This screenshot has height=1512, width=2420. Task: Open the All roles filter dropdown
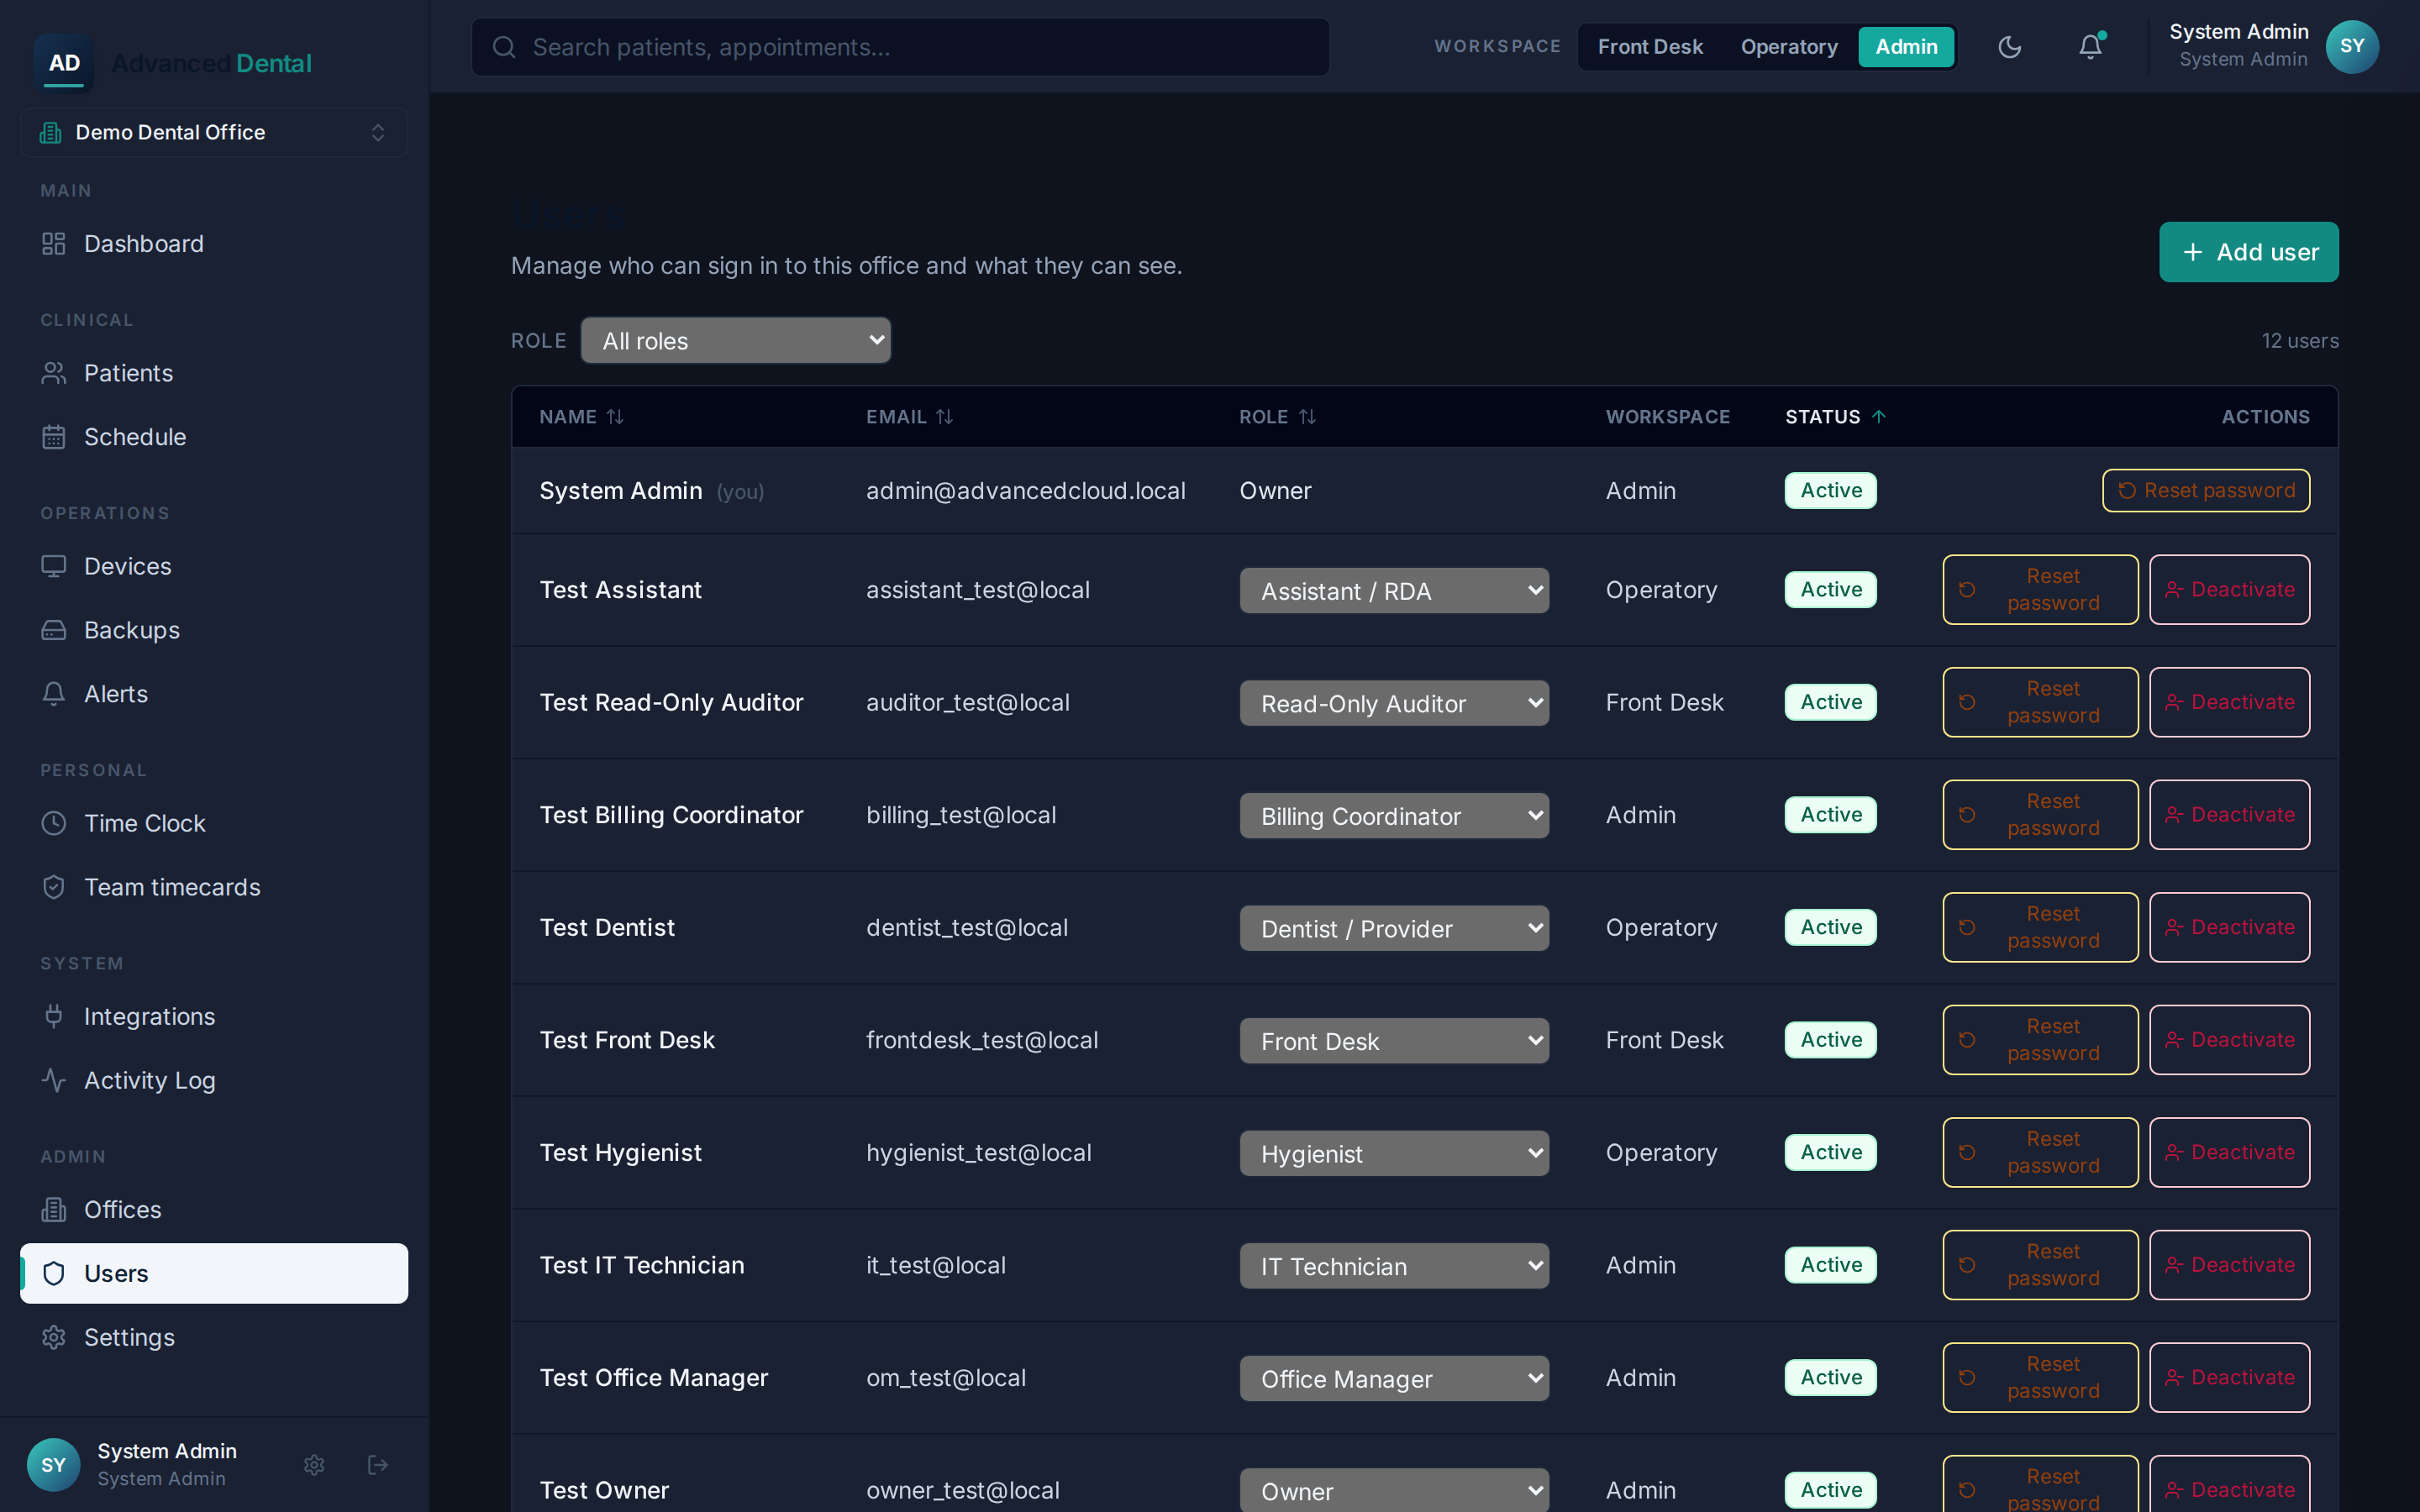(736, 341)
